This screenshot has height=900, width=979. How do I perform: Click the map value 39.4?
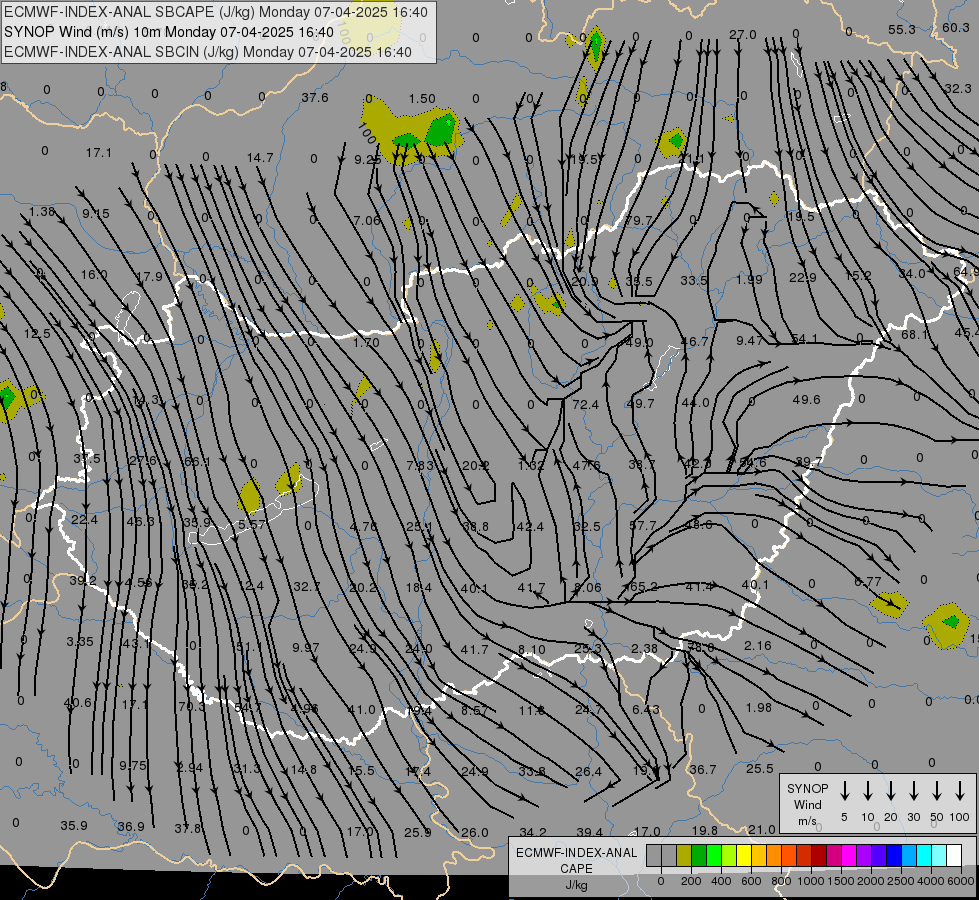tap(589, 832)
